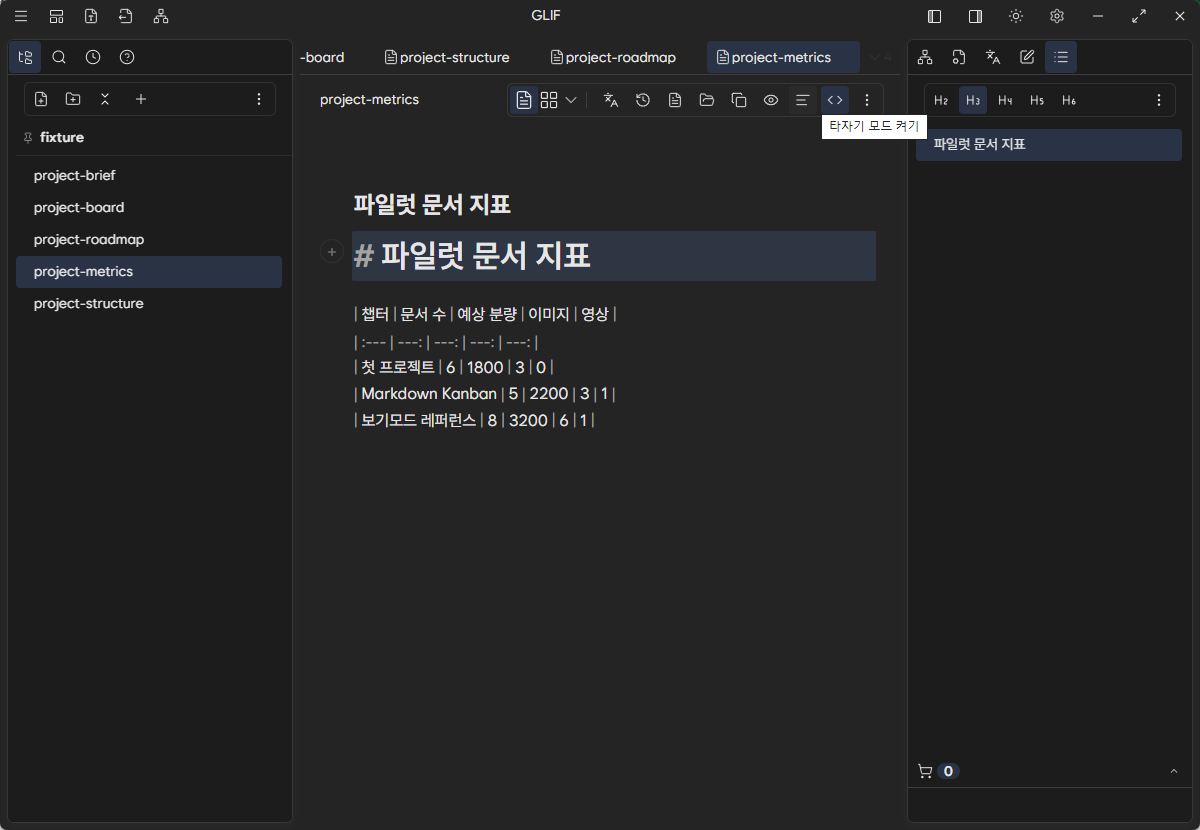Expand the view mode dropdown chevron

pyautogui.click(x=571, y=99)
